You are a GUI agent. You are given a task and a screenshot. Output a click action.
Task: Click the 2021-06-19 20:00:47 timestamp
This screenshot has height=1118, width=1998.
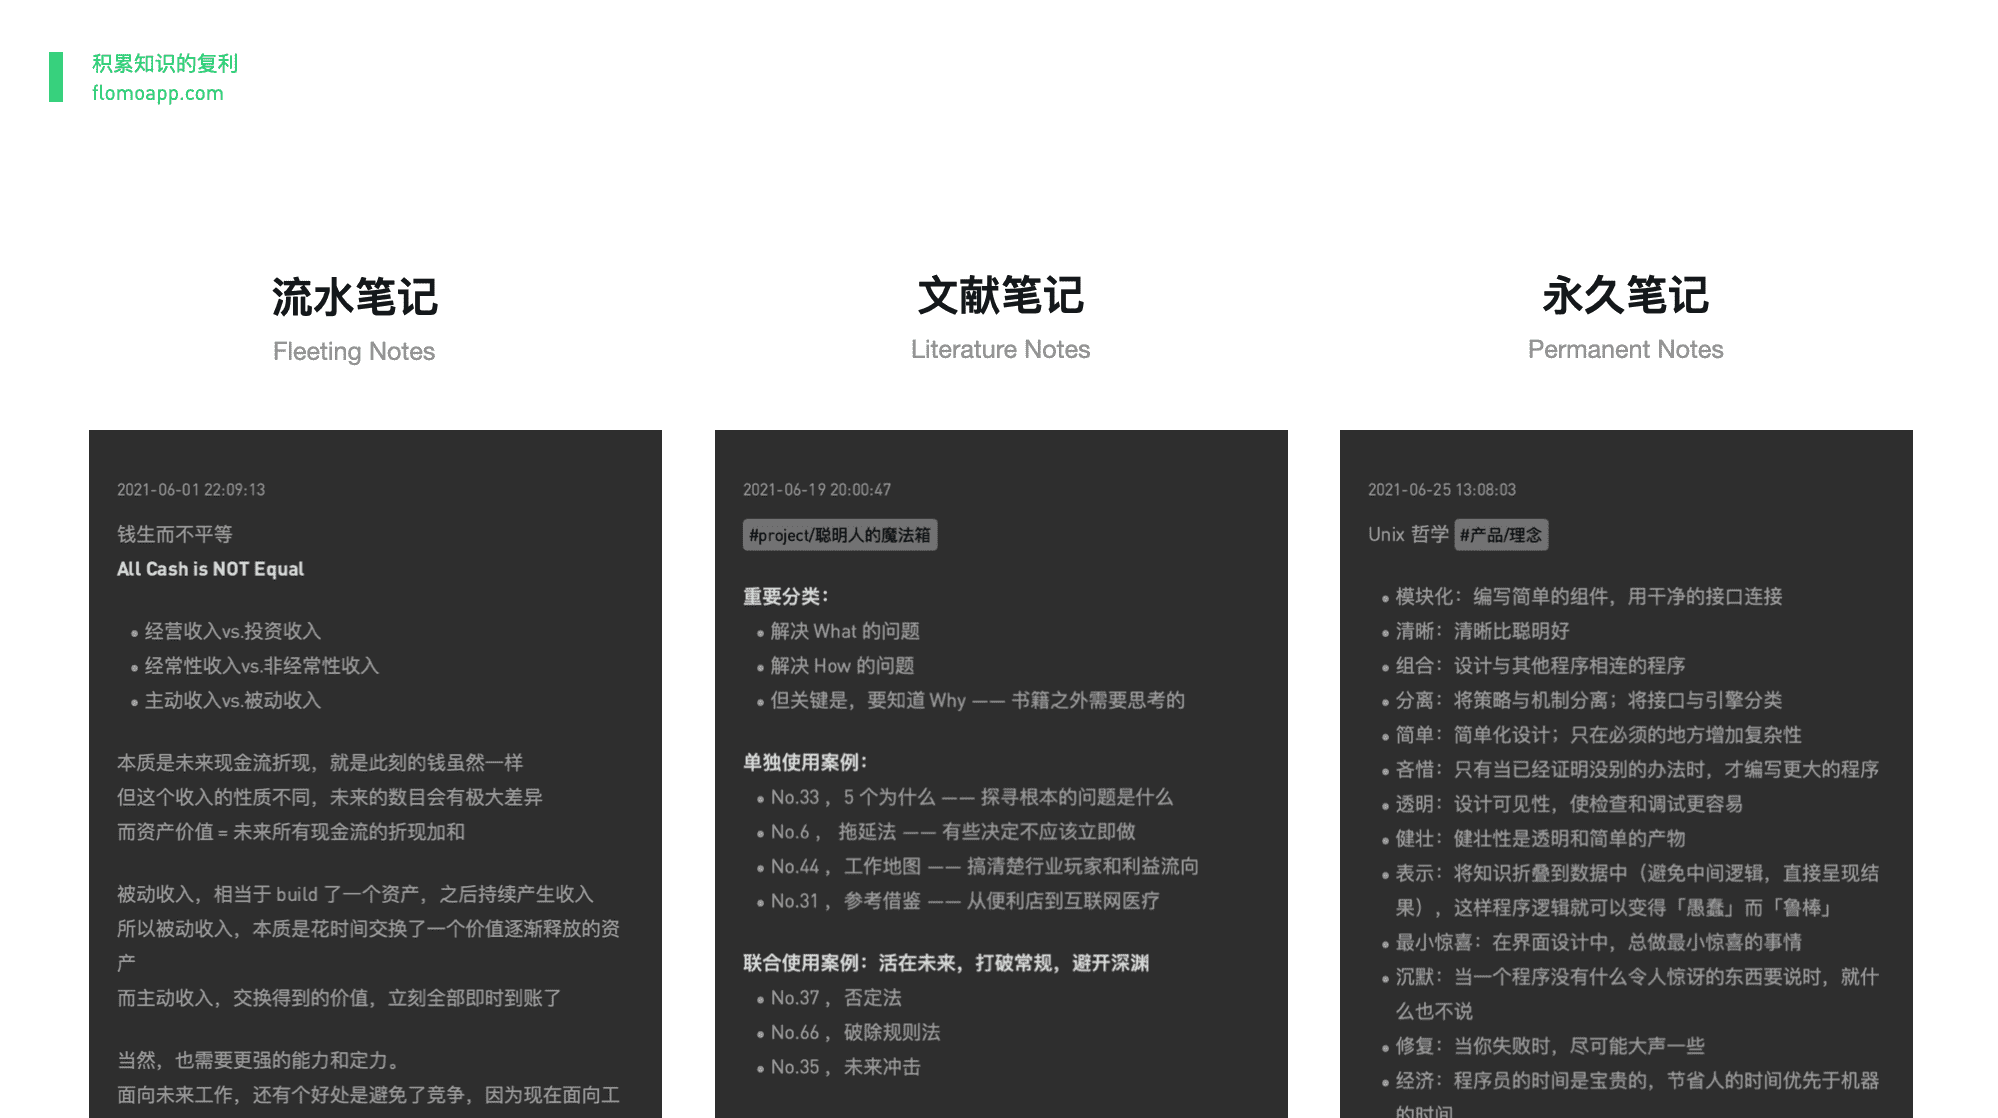click(816, 489)
